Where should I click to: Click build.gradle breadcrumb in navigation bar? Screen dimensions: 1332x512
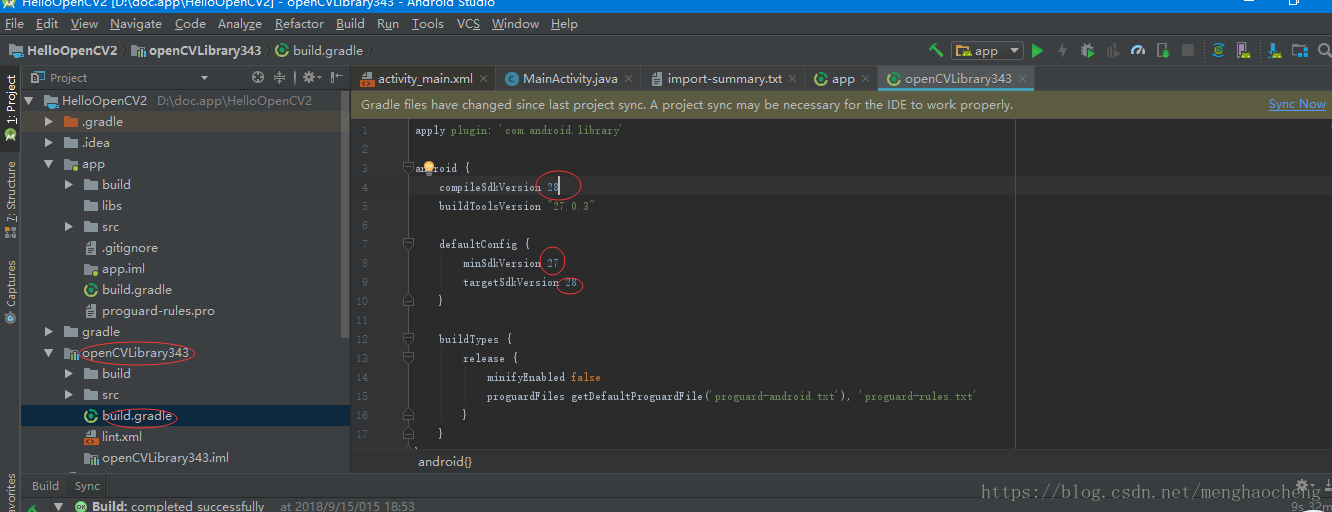tap(319, 50)
